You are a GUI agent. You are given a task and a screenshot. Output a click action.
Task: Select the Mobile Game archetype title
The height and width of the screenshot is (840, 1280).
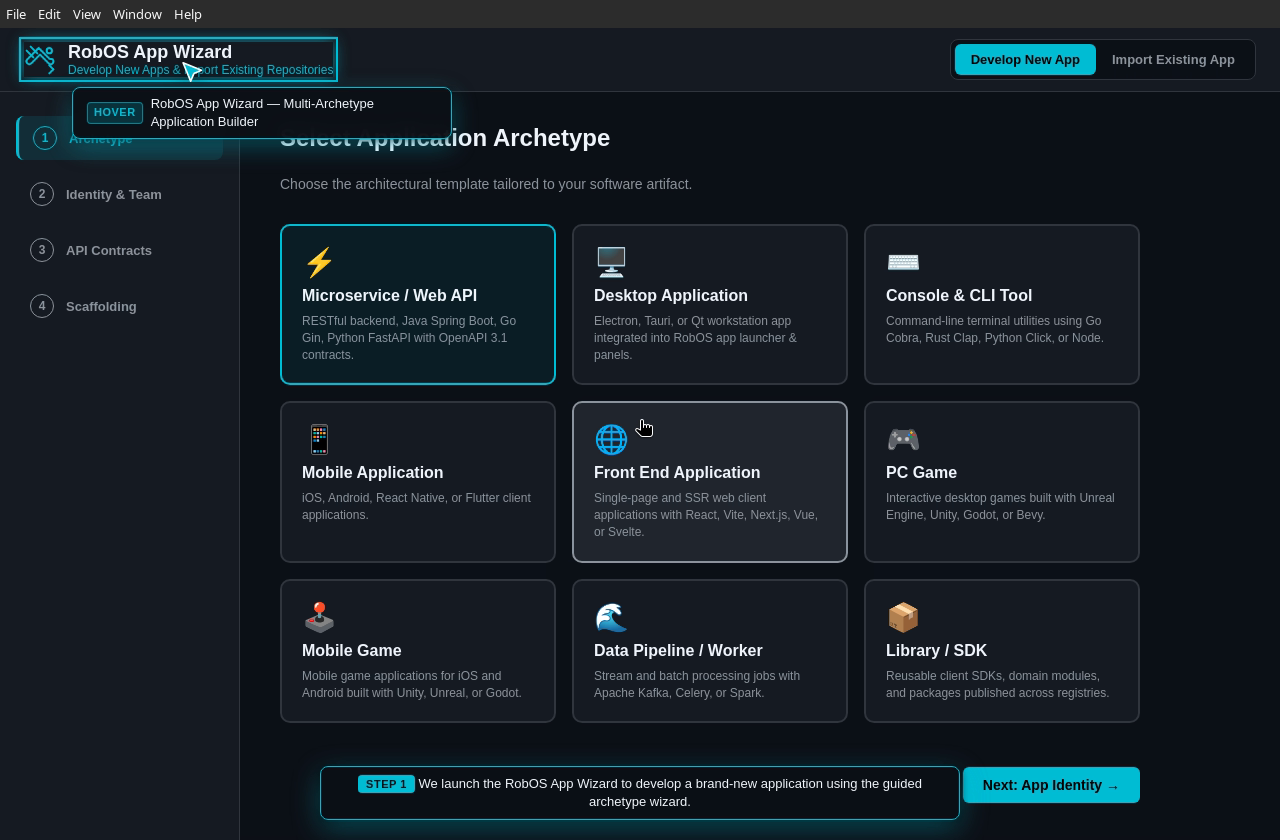352,651
